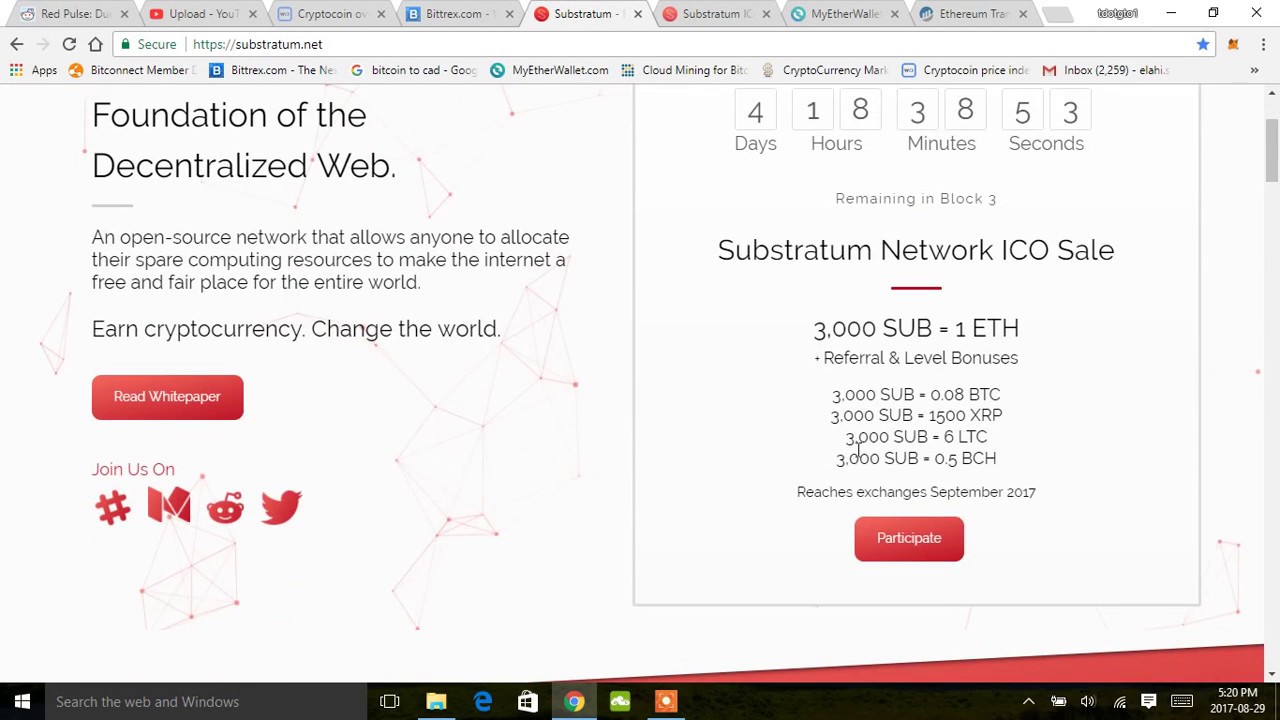Open the Cloud Mining for Bitcoin bookmark

684,70
